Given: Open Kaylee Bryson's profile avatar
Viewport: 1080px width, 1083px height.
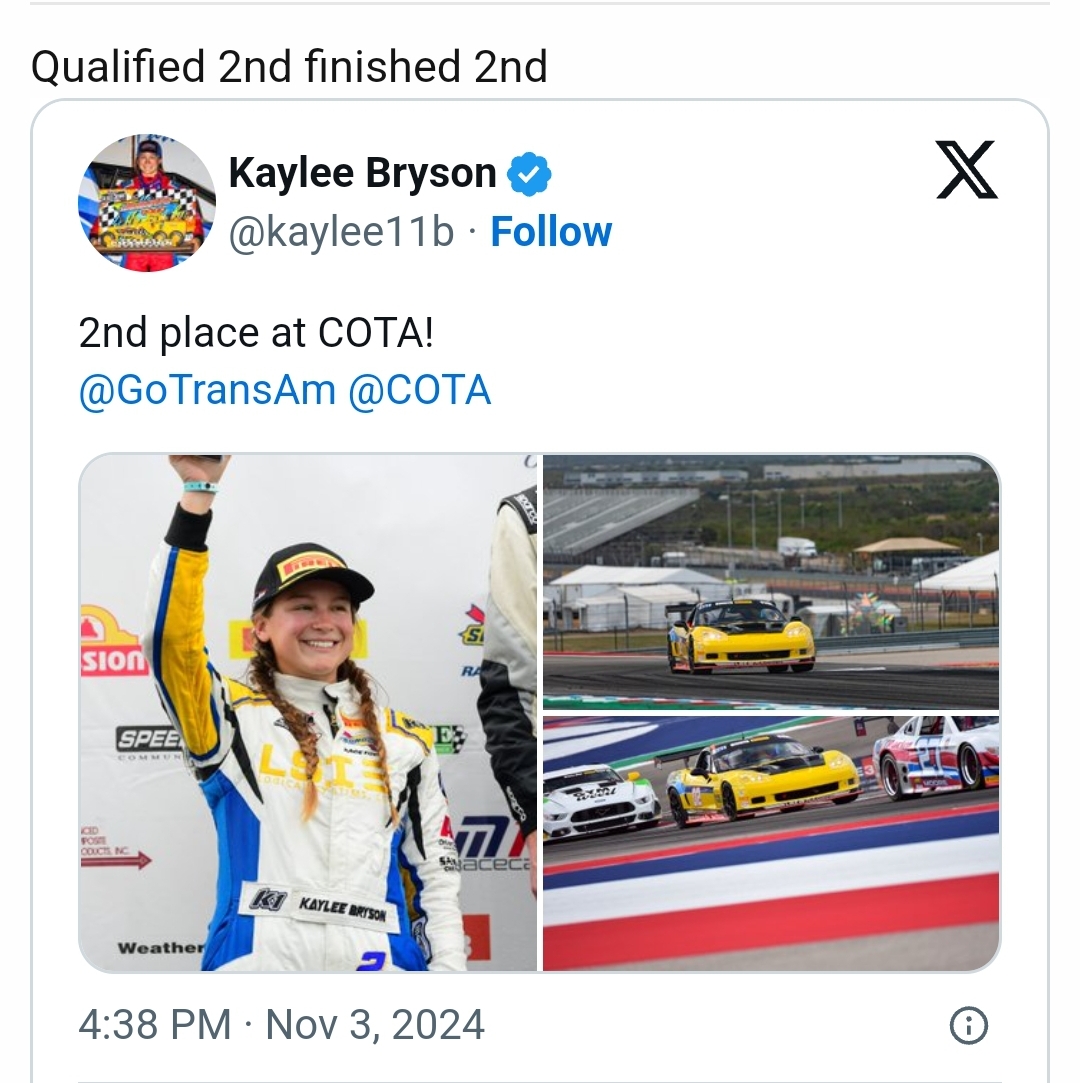Looking at the screenshot, I should pyautogui.click(x=147, y=203).
